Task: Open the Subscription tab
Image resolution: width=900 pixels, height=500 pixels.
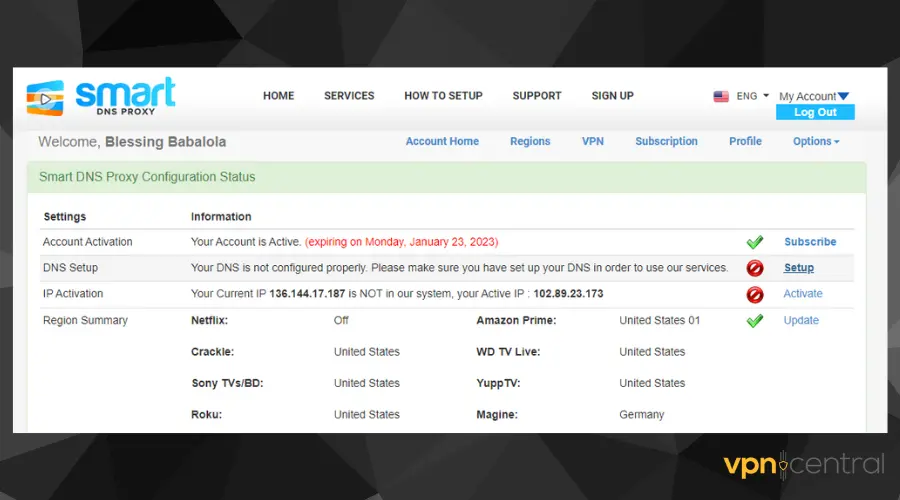Action: point(666,141)
